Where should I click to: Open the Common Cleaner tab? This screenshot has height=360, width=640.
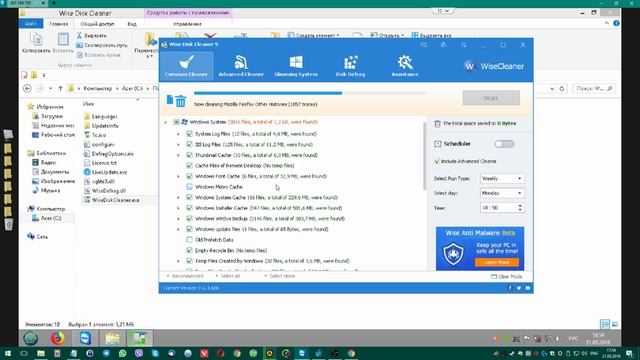[x=186, y=66]
